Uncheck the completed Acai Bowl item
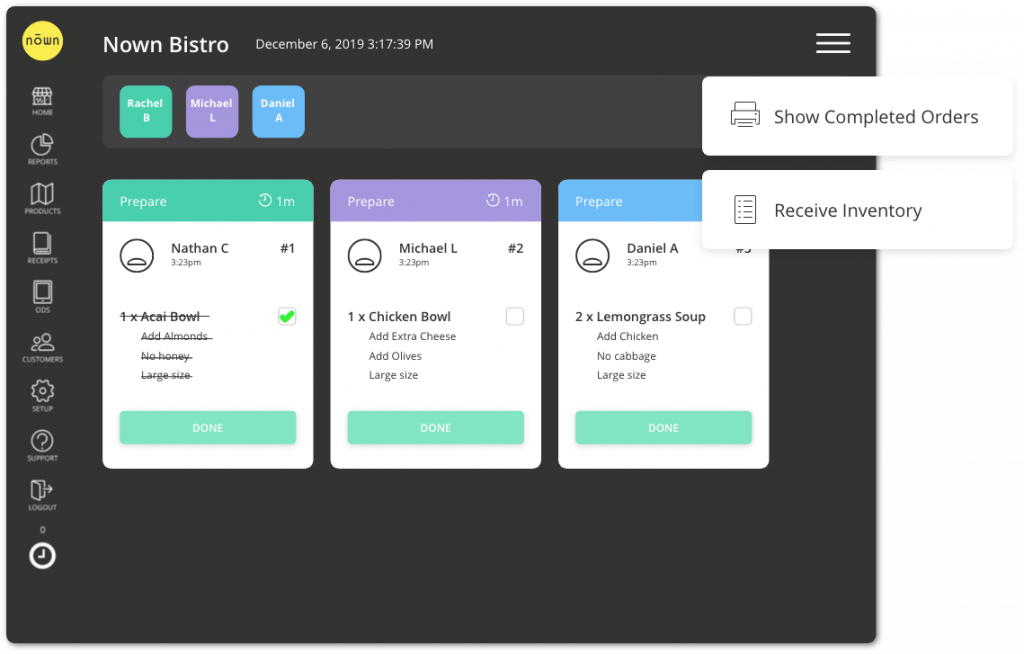 (x=287, y=316)
